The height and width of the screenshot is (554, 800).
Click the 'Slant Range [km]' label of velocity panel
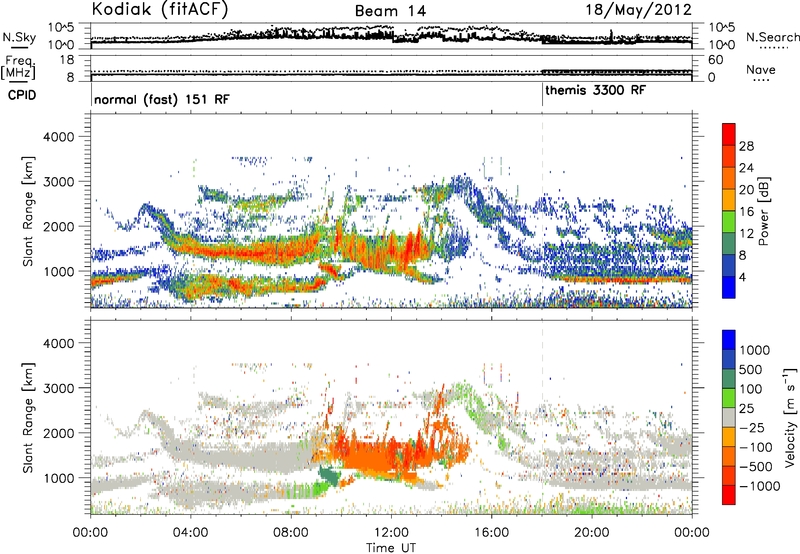click(x=28, y=417)
